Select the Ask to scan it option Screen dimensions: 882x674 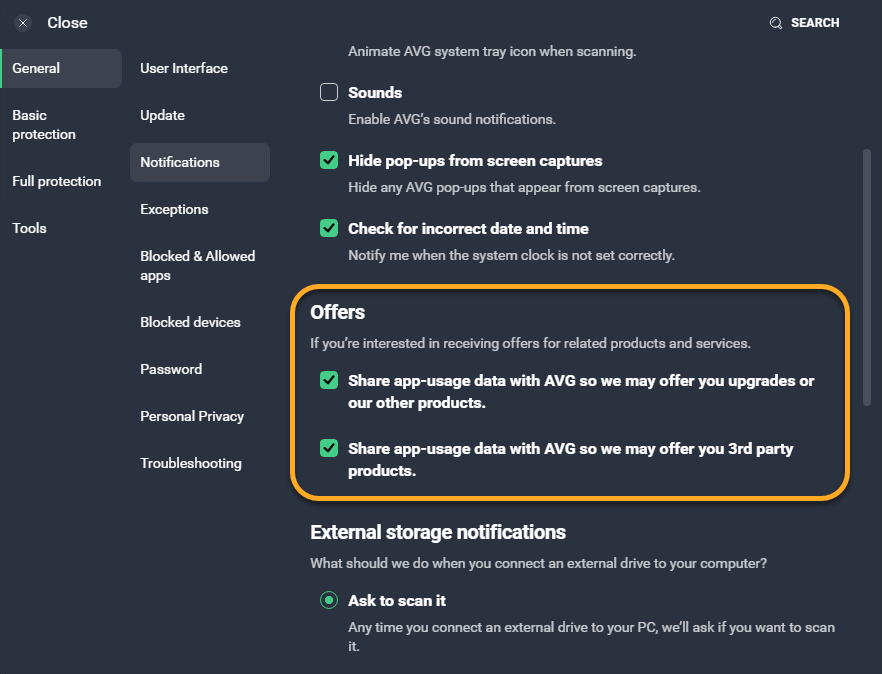pyautogui.click(x=329, y=601)
